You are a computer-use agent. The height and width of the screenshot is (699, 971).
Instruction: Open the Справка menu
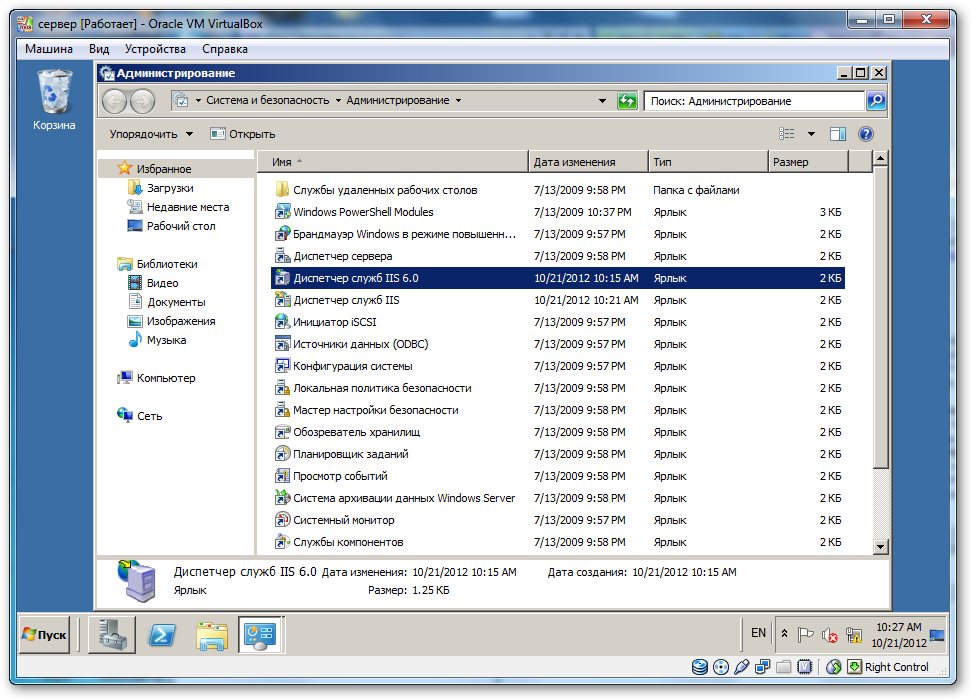225,49
